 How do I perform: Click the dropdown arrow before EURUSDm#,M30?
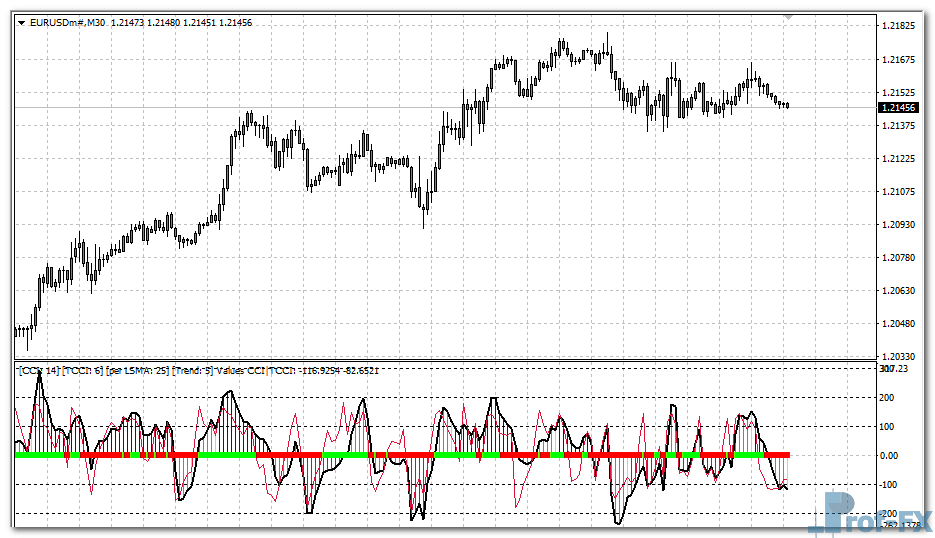click(x=21, y=22)
